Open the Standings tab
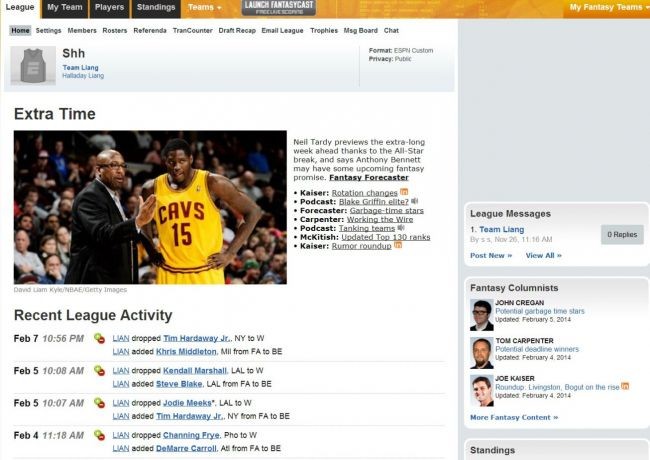The width and height of the screenshot is (650, 460). (156, 7)
